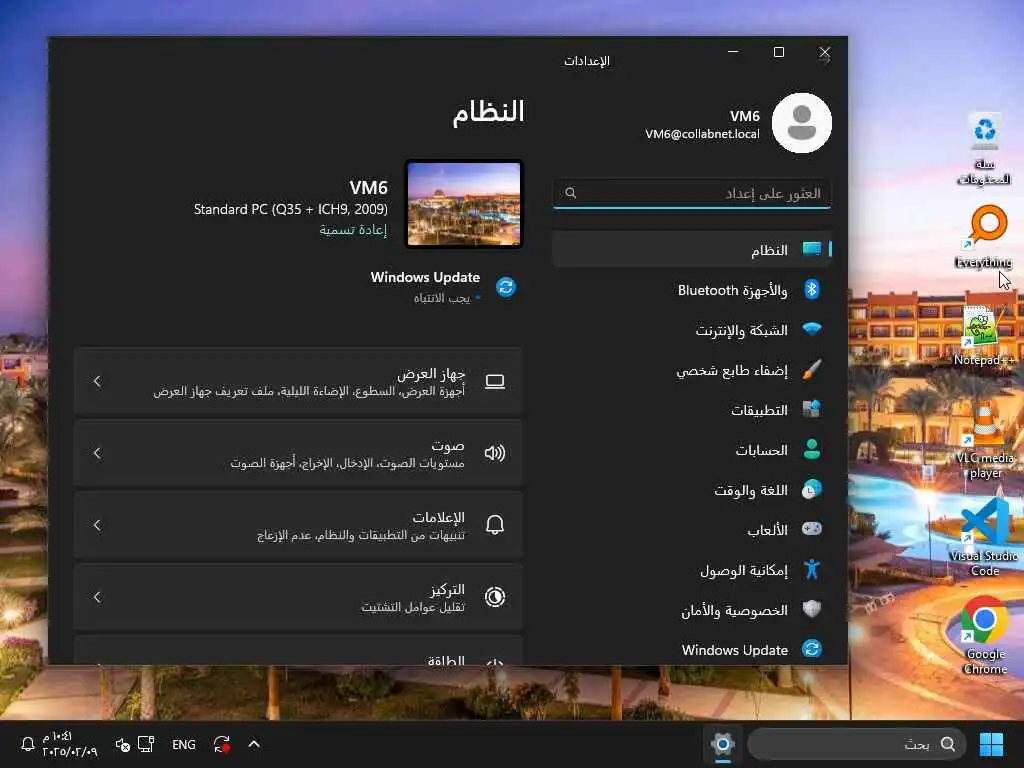Open the إمكانية الوصول accessibility icon

pos(812,569)
